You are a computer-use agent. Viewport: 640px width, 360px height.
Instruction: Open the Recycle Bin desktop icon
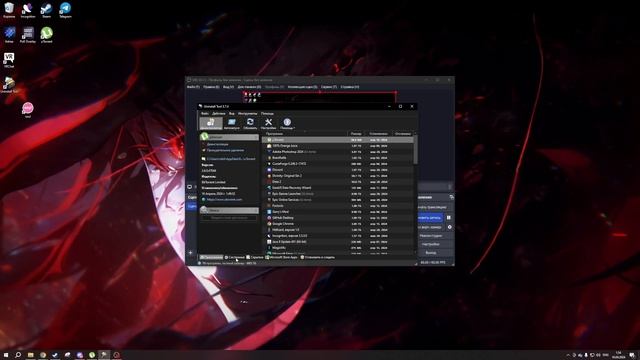(x=9, y=10)
